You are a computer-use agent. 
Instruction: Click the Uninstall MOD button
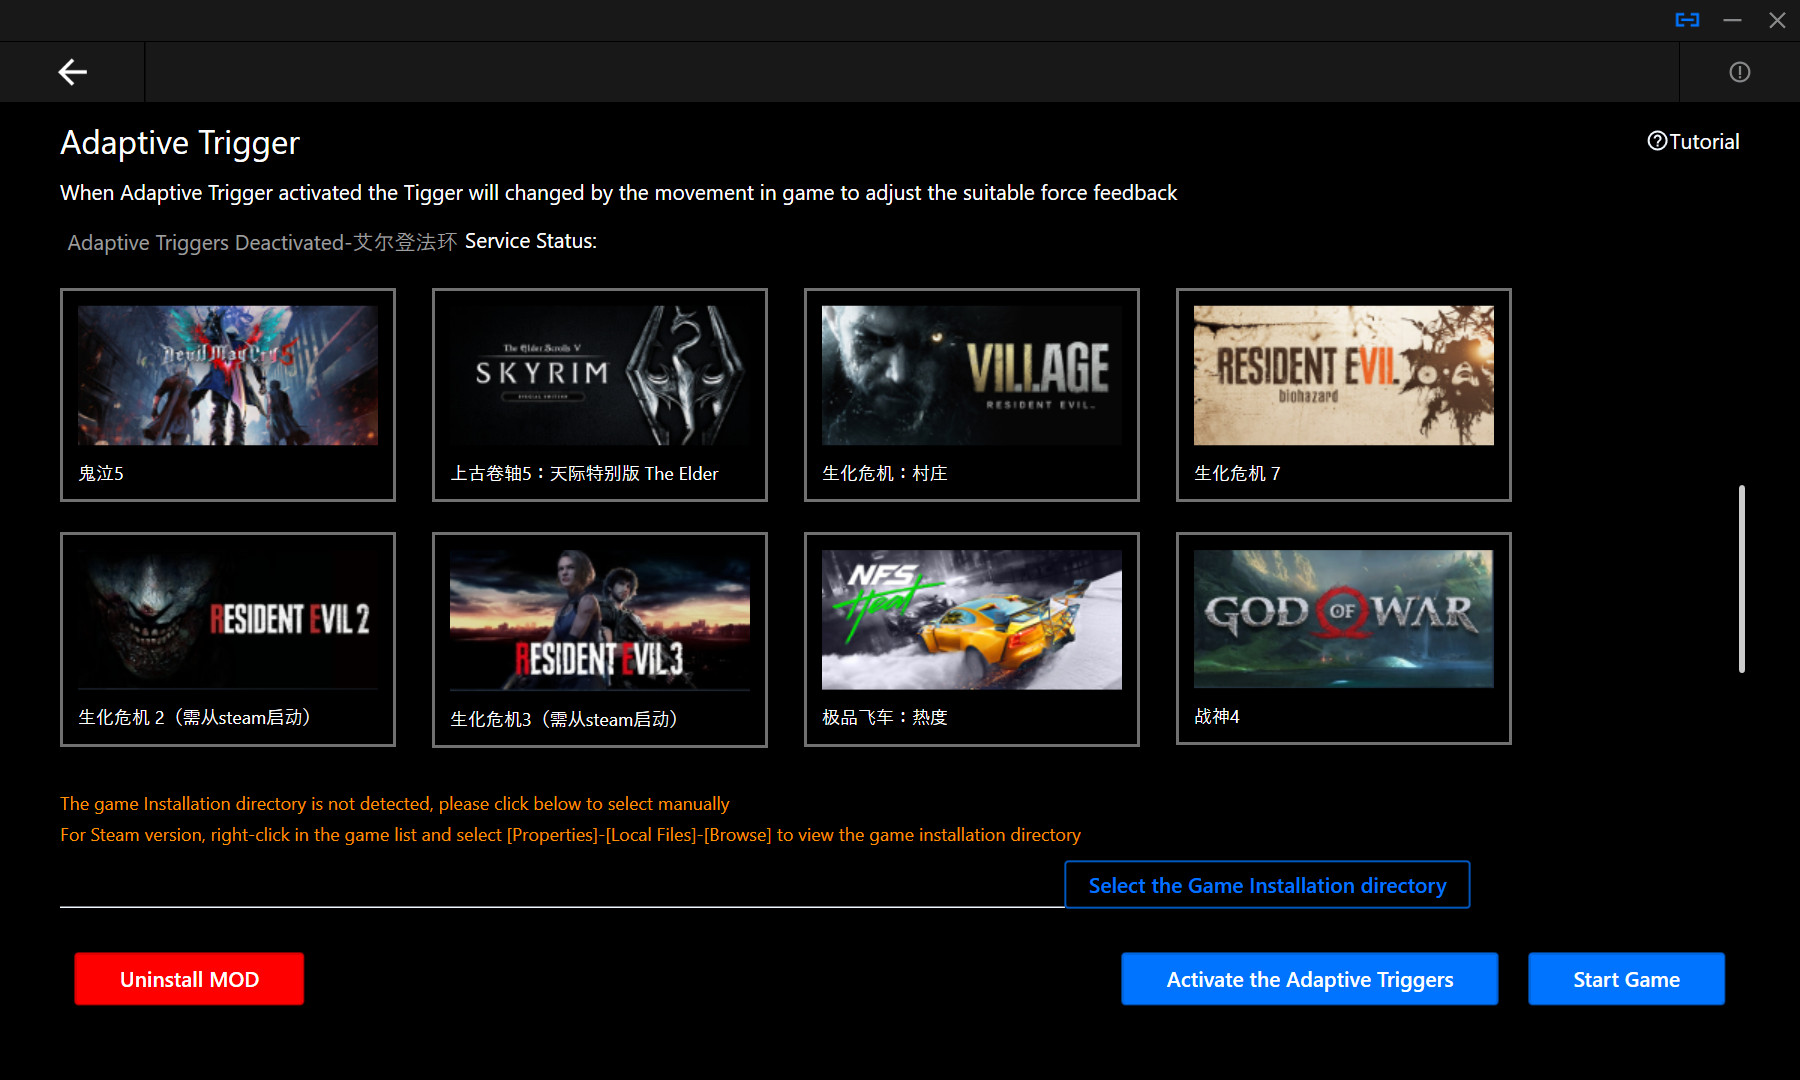(189, 979)
